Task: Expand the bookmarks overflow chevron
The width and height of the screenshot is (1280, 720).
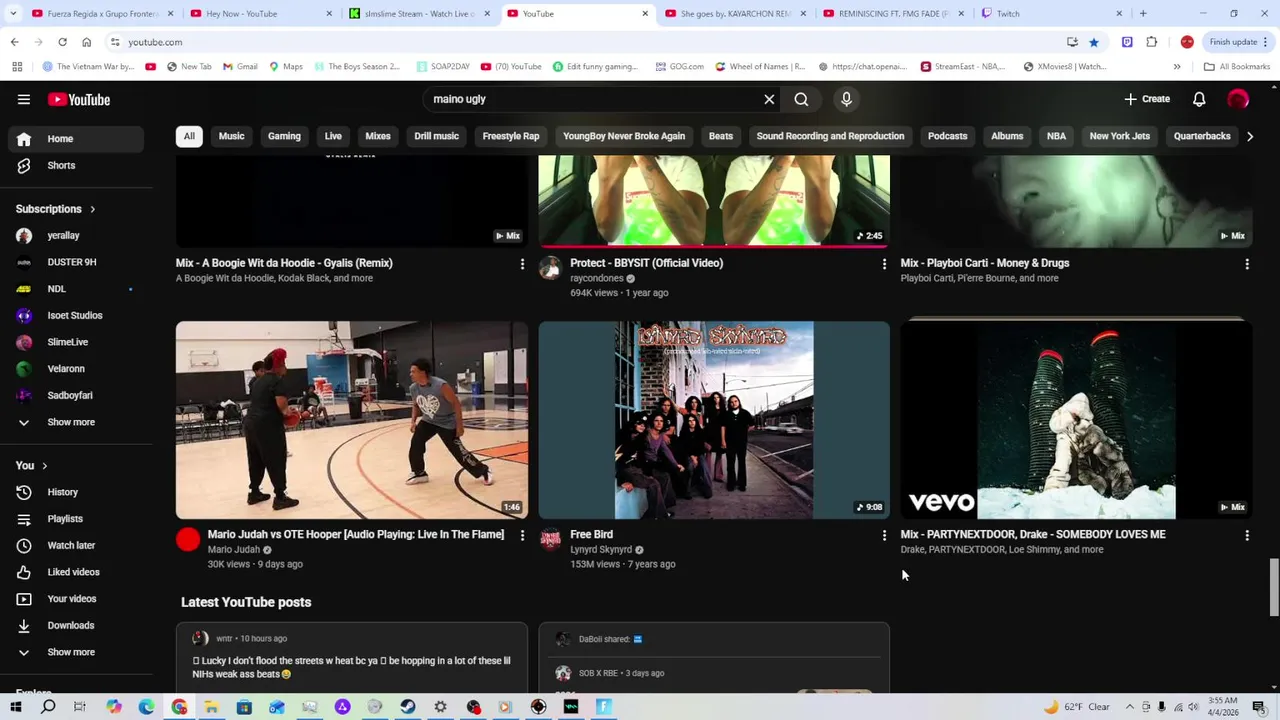Action: [1177, 67]
